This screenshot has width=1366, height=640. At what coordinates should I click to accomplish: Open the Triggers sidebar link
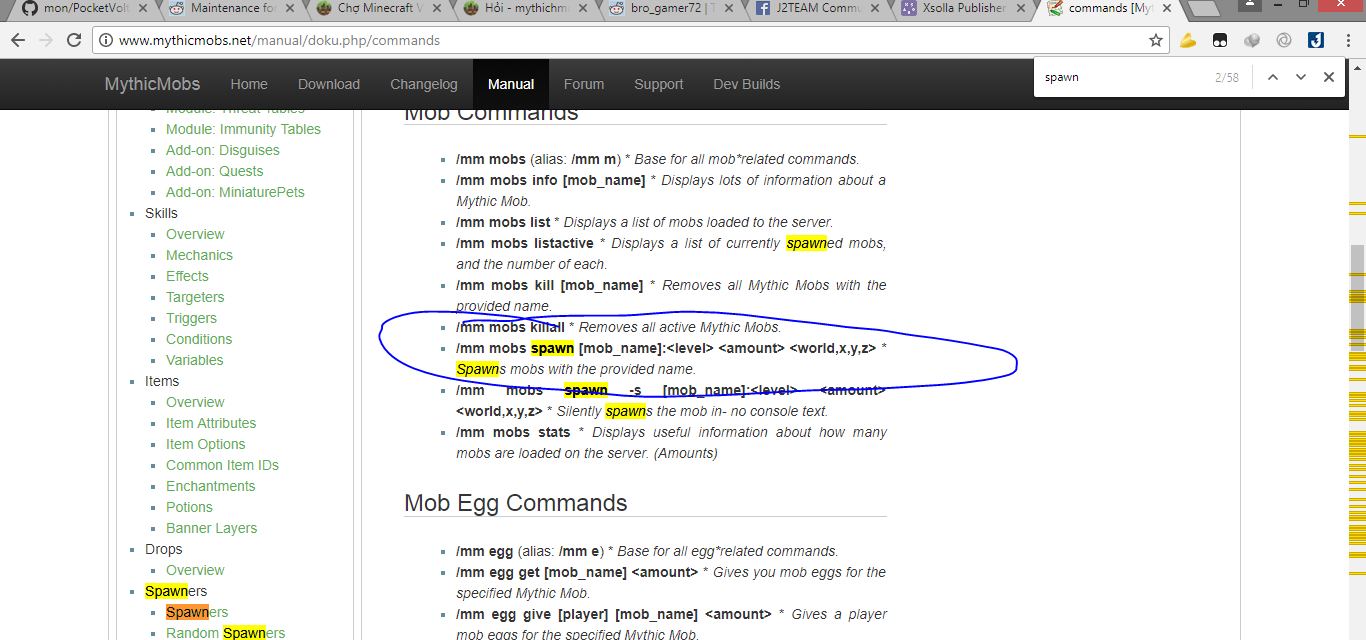[x=191, y=318]
